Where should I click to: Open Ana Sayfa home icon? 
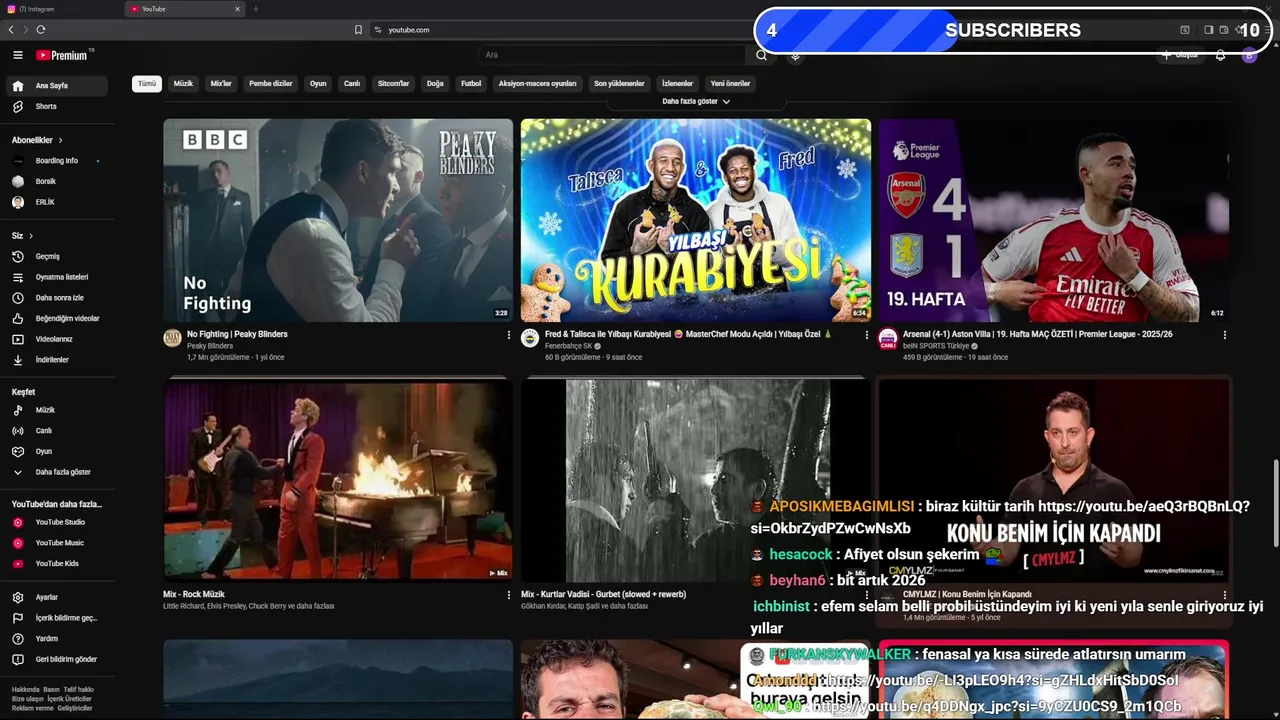[x=18, y=86]
